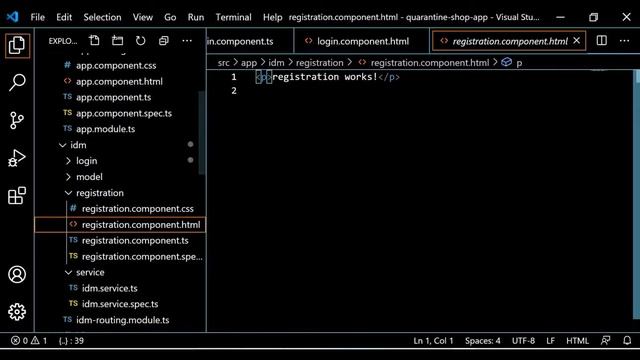Click the warnings count in status bar
640x360 pixels.
click(39, 340)
